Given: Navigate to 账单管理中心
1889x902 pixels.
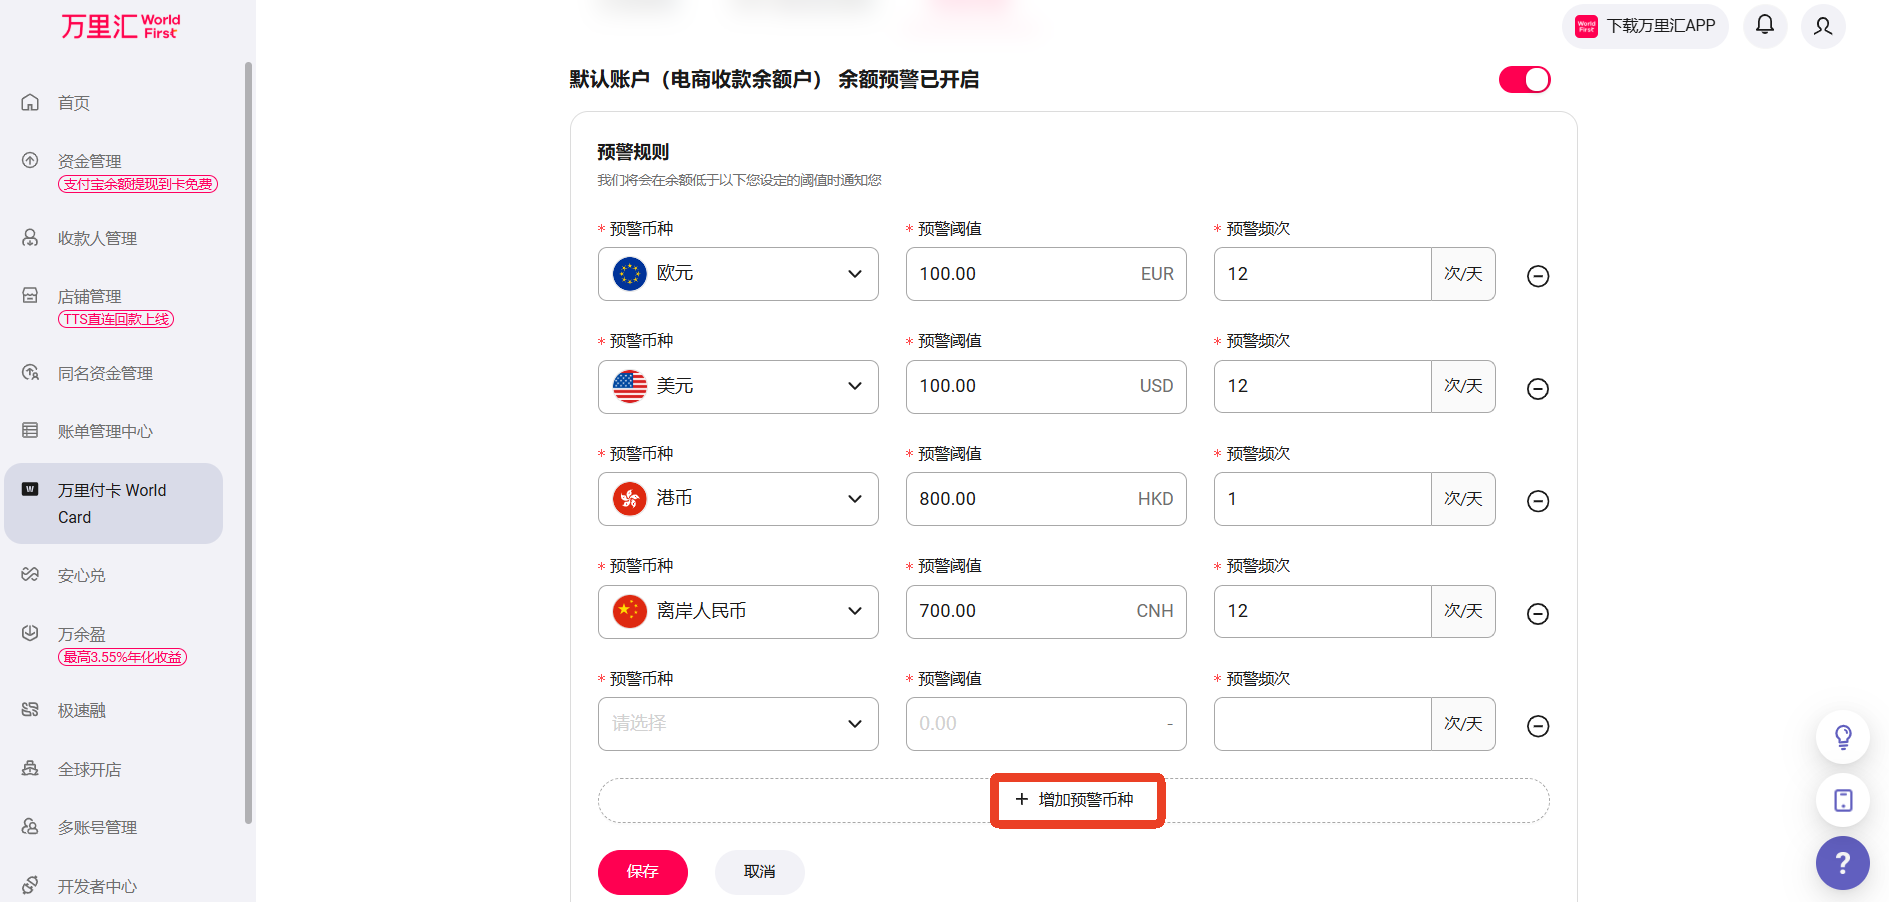Looking at the screenshot, I should point(105,431).
